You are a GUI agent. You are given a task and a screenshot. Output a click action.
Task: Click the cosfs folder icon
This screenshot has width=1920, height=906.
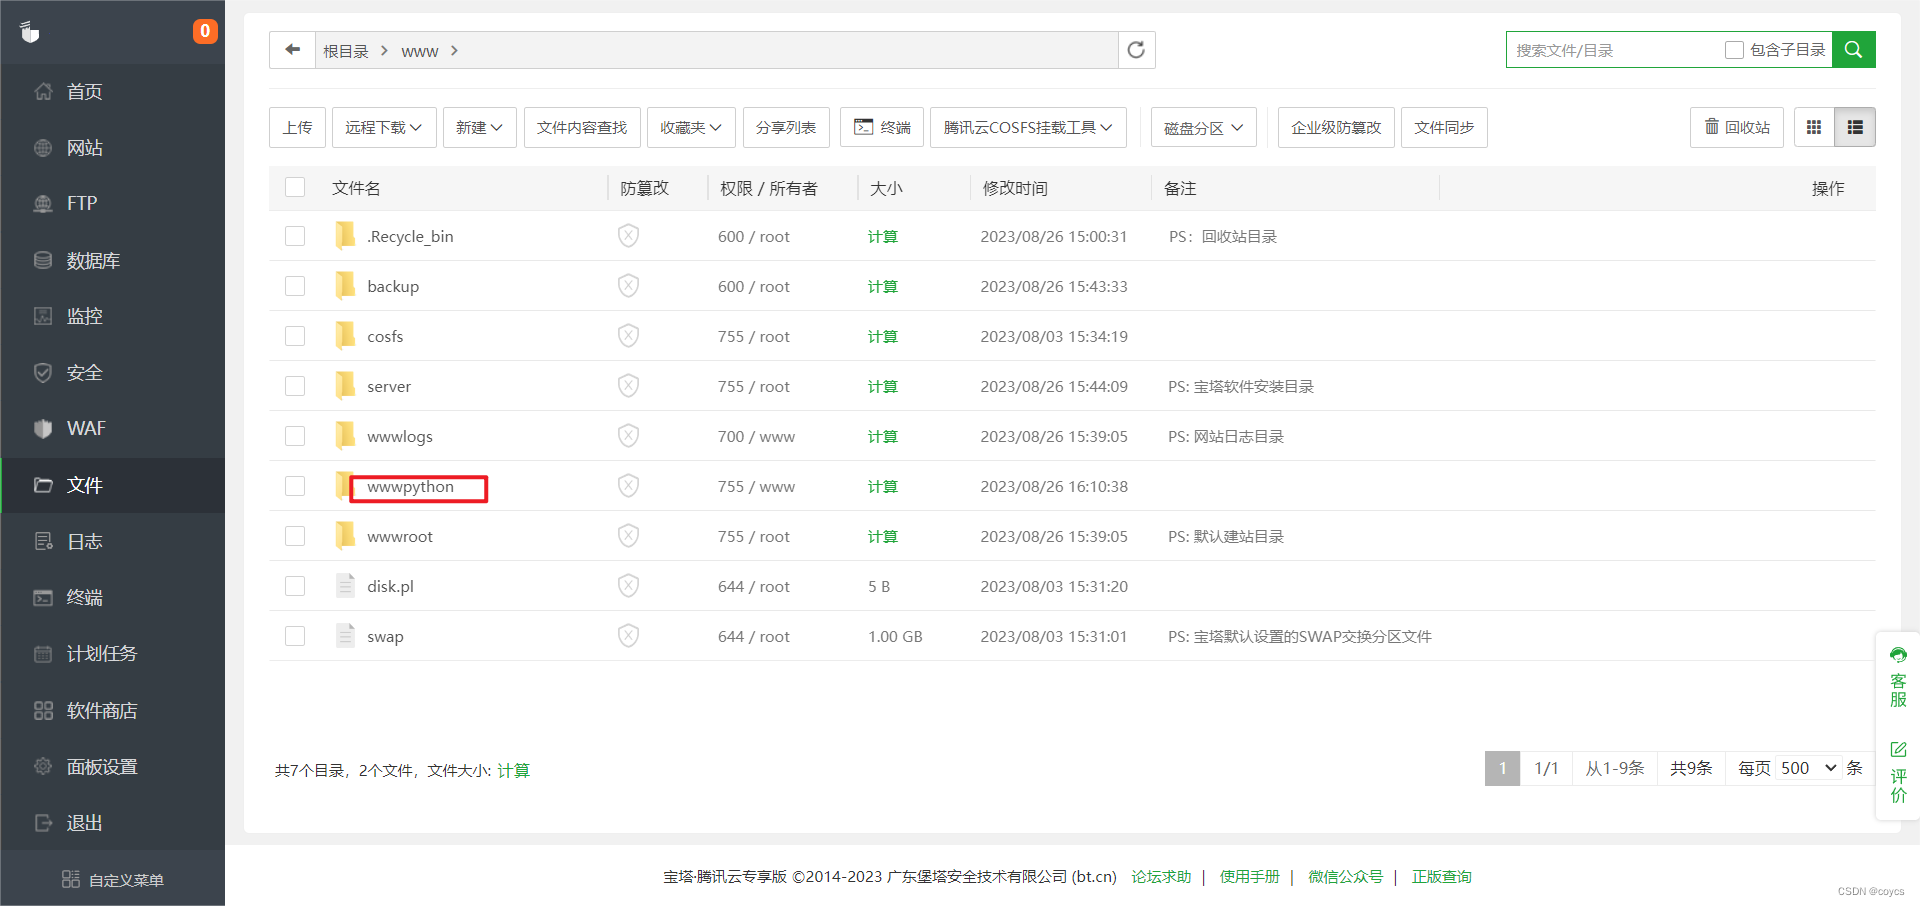(x=345, y=335)
